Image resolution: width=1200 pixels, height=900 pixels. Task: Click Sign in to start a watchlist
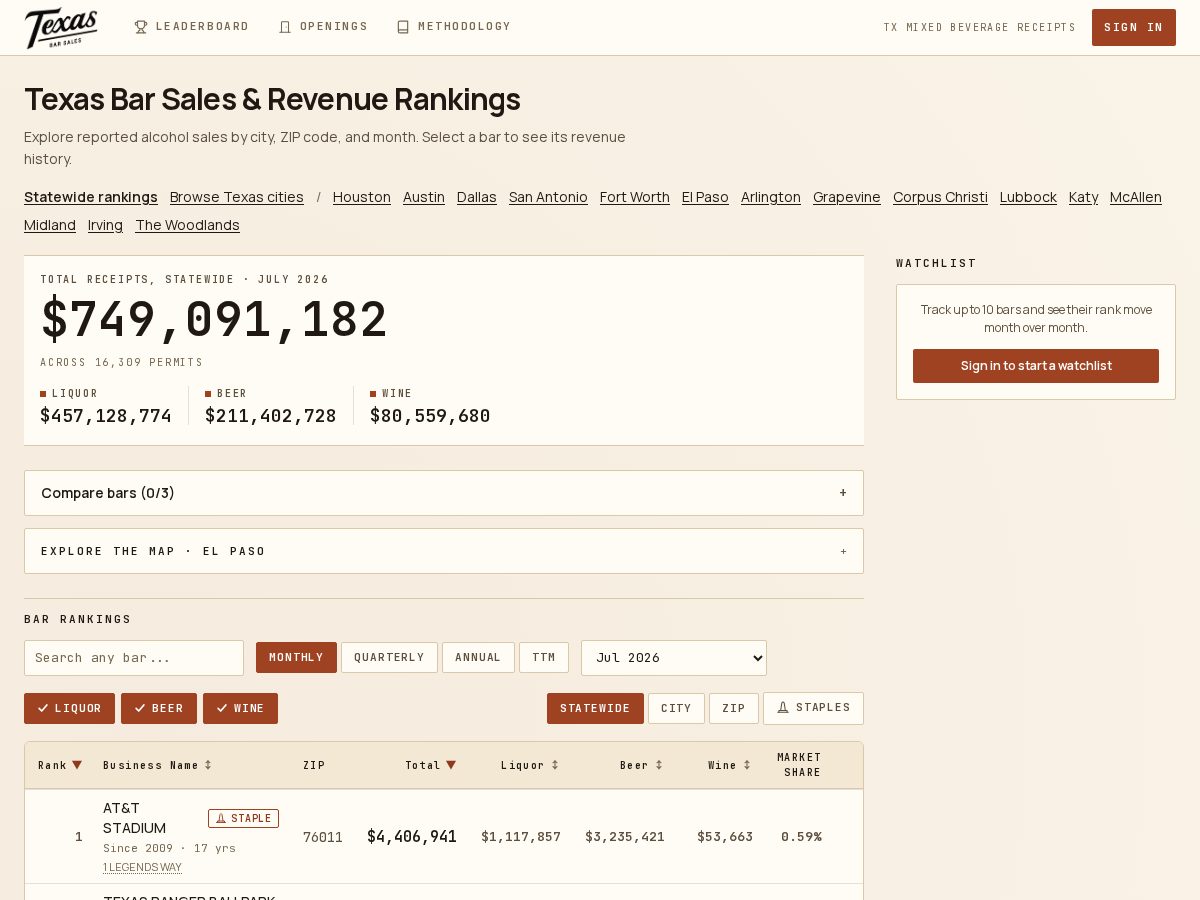pos(1036,366)
